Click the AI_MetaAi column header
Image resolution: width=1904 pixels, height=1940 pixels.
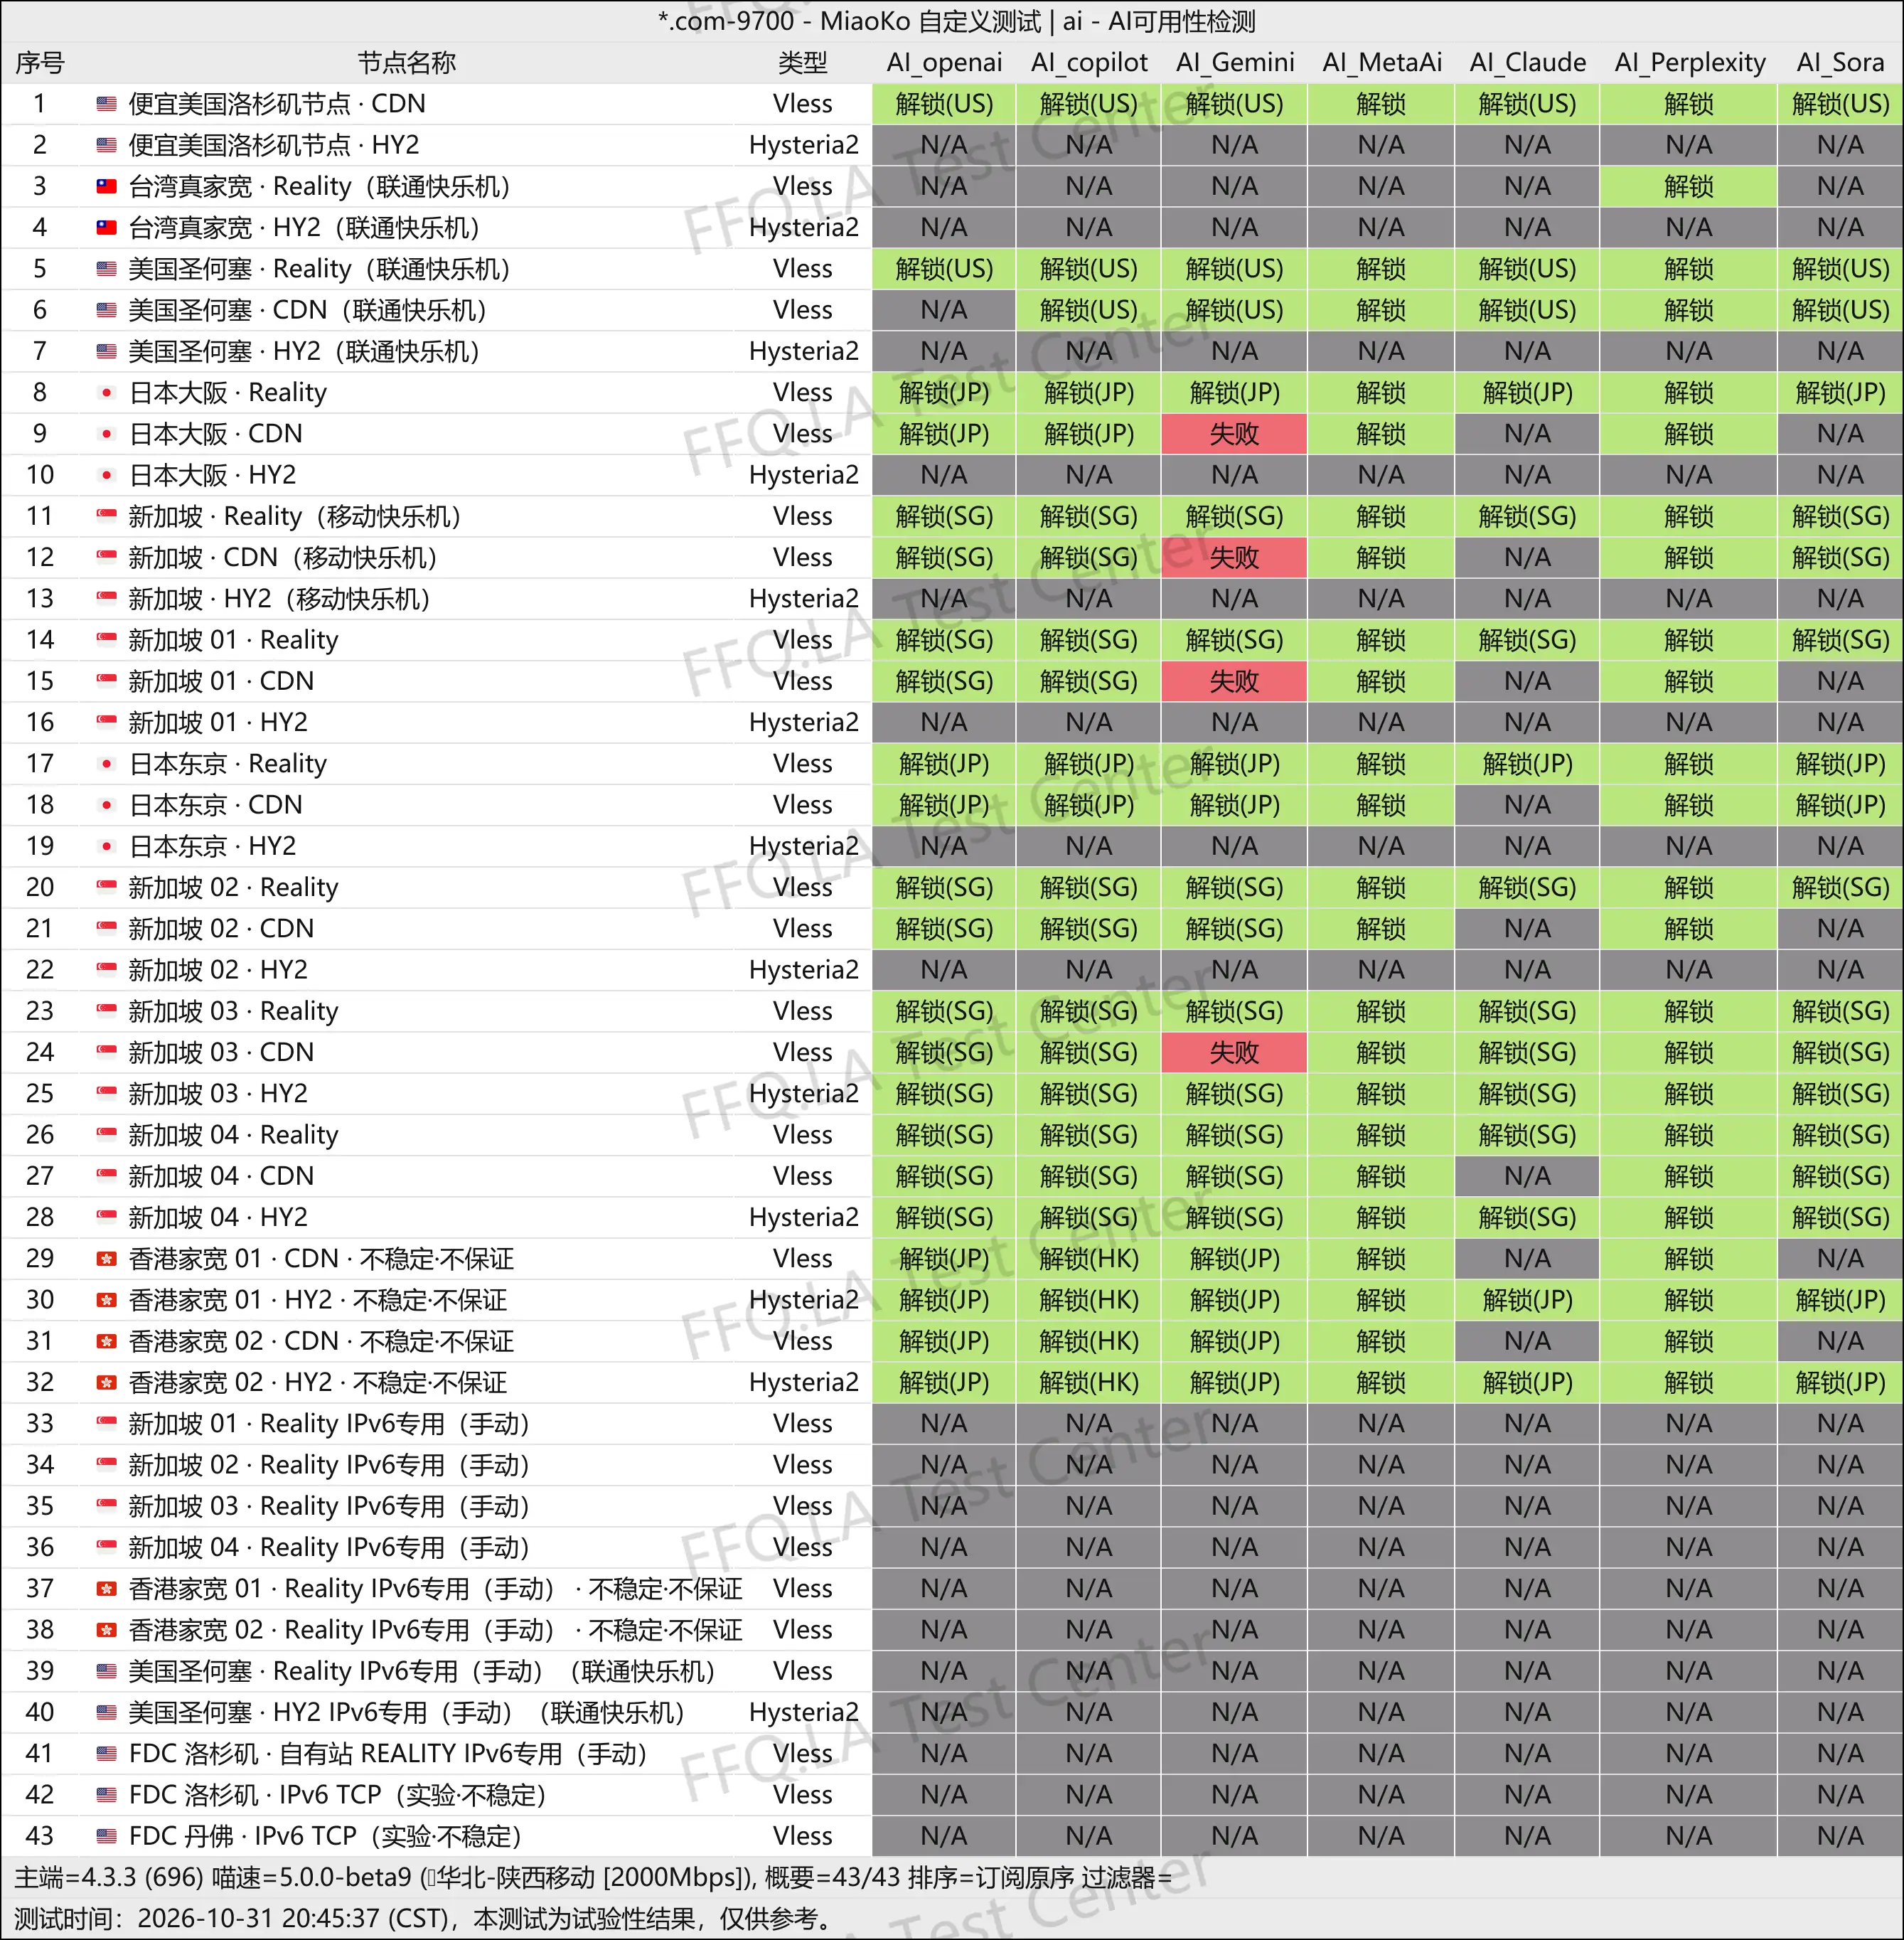click(1382, 62)
